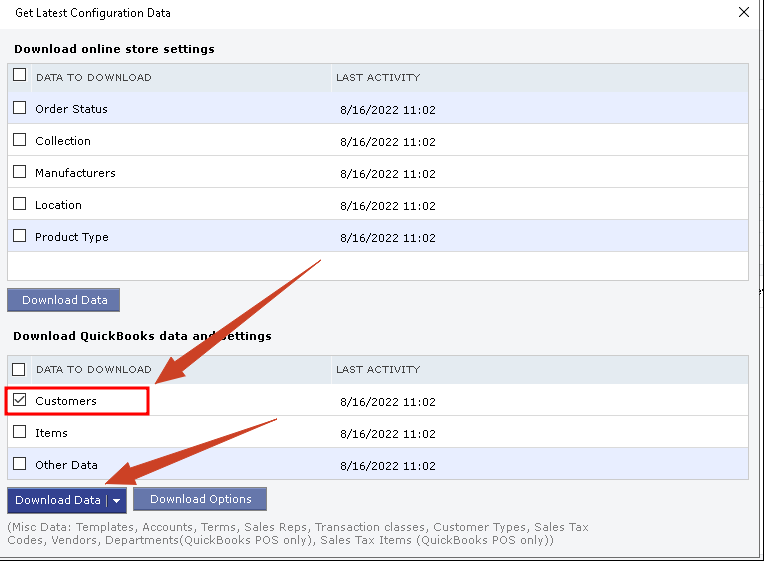Toggle the select-all box in QuickBooks data header
The image size is (764, 561).
pos(19,369)
